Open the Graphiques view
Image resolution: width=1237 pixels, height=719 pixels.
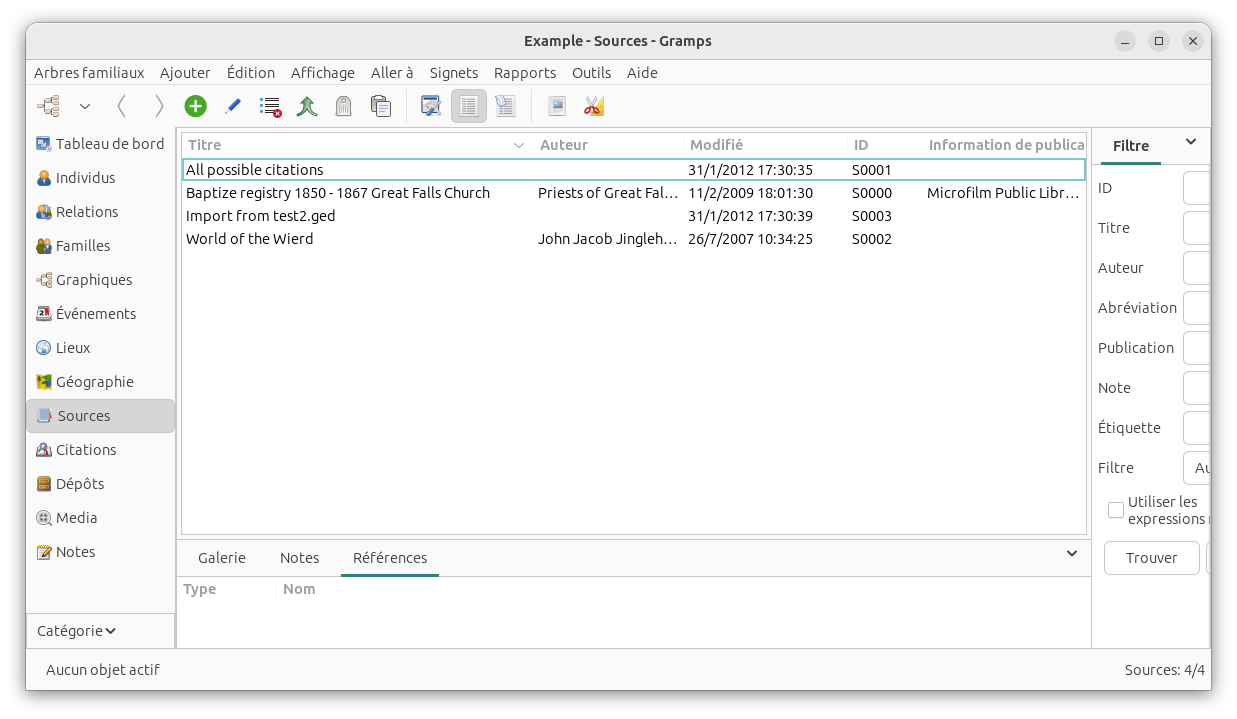pos(100,280)
